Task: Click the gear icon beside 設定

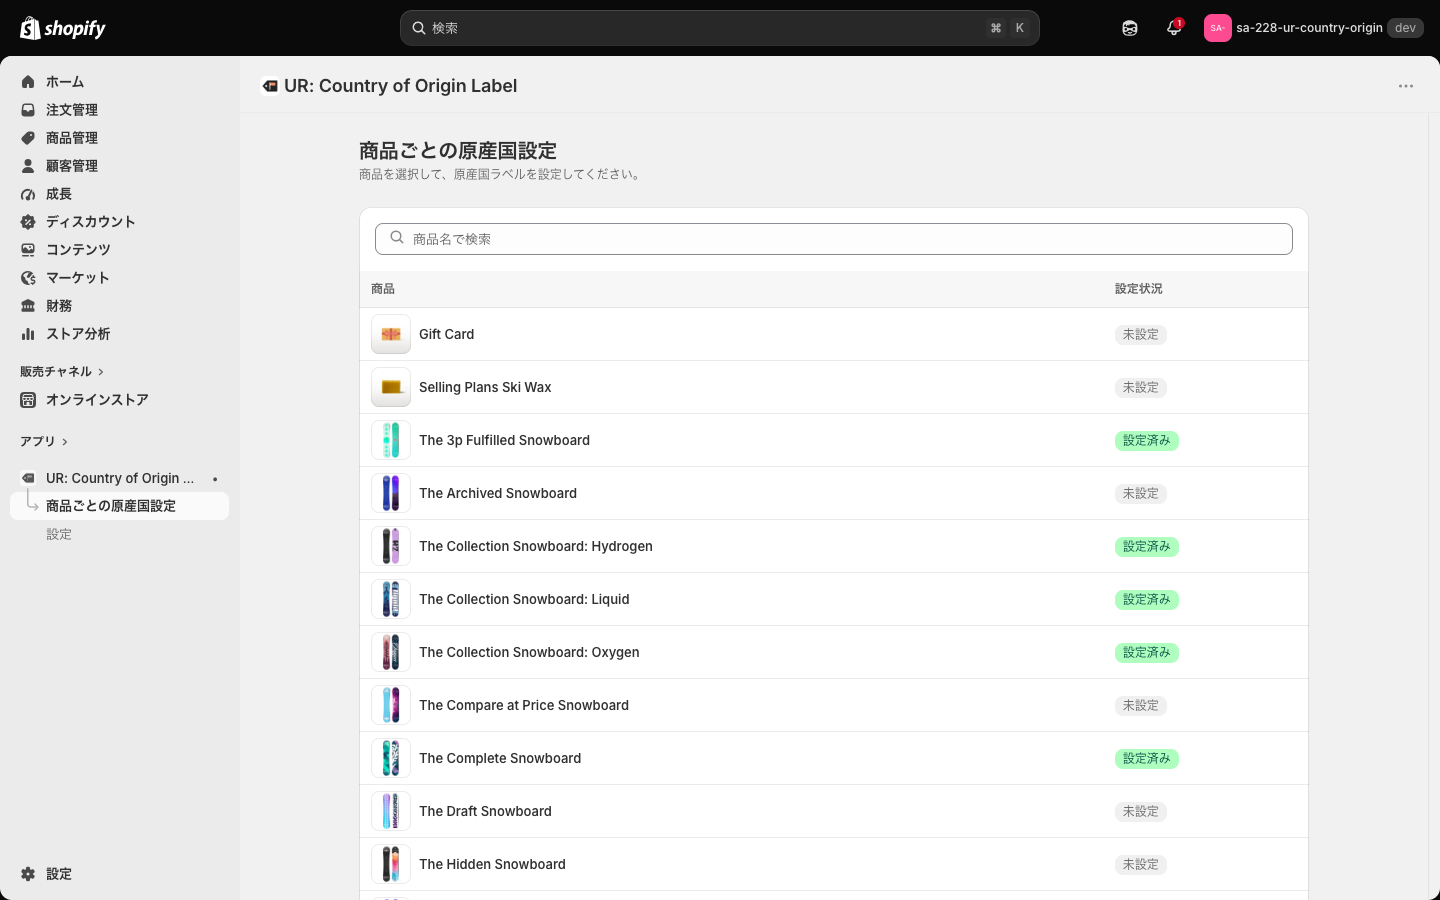Action: pyautogui.click(x=28, y=874)
